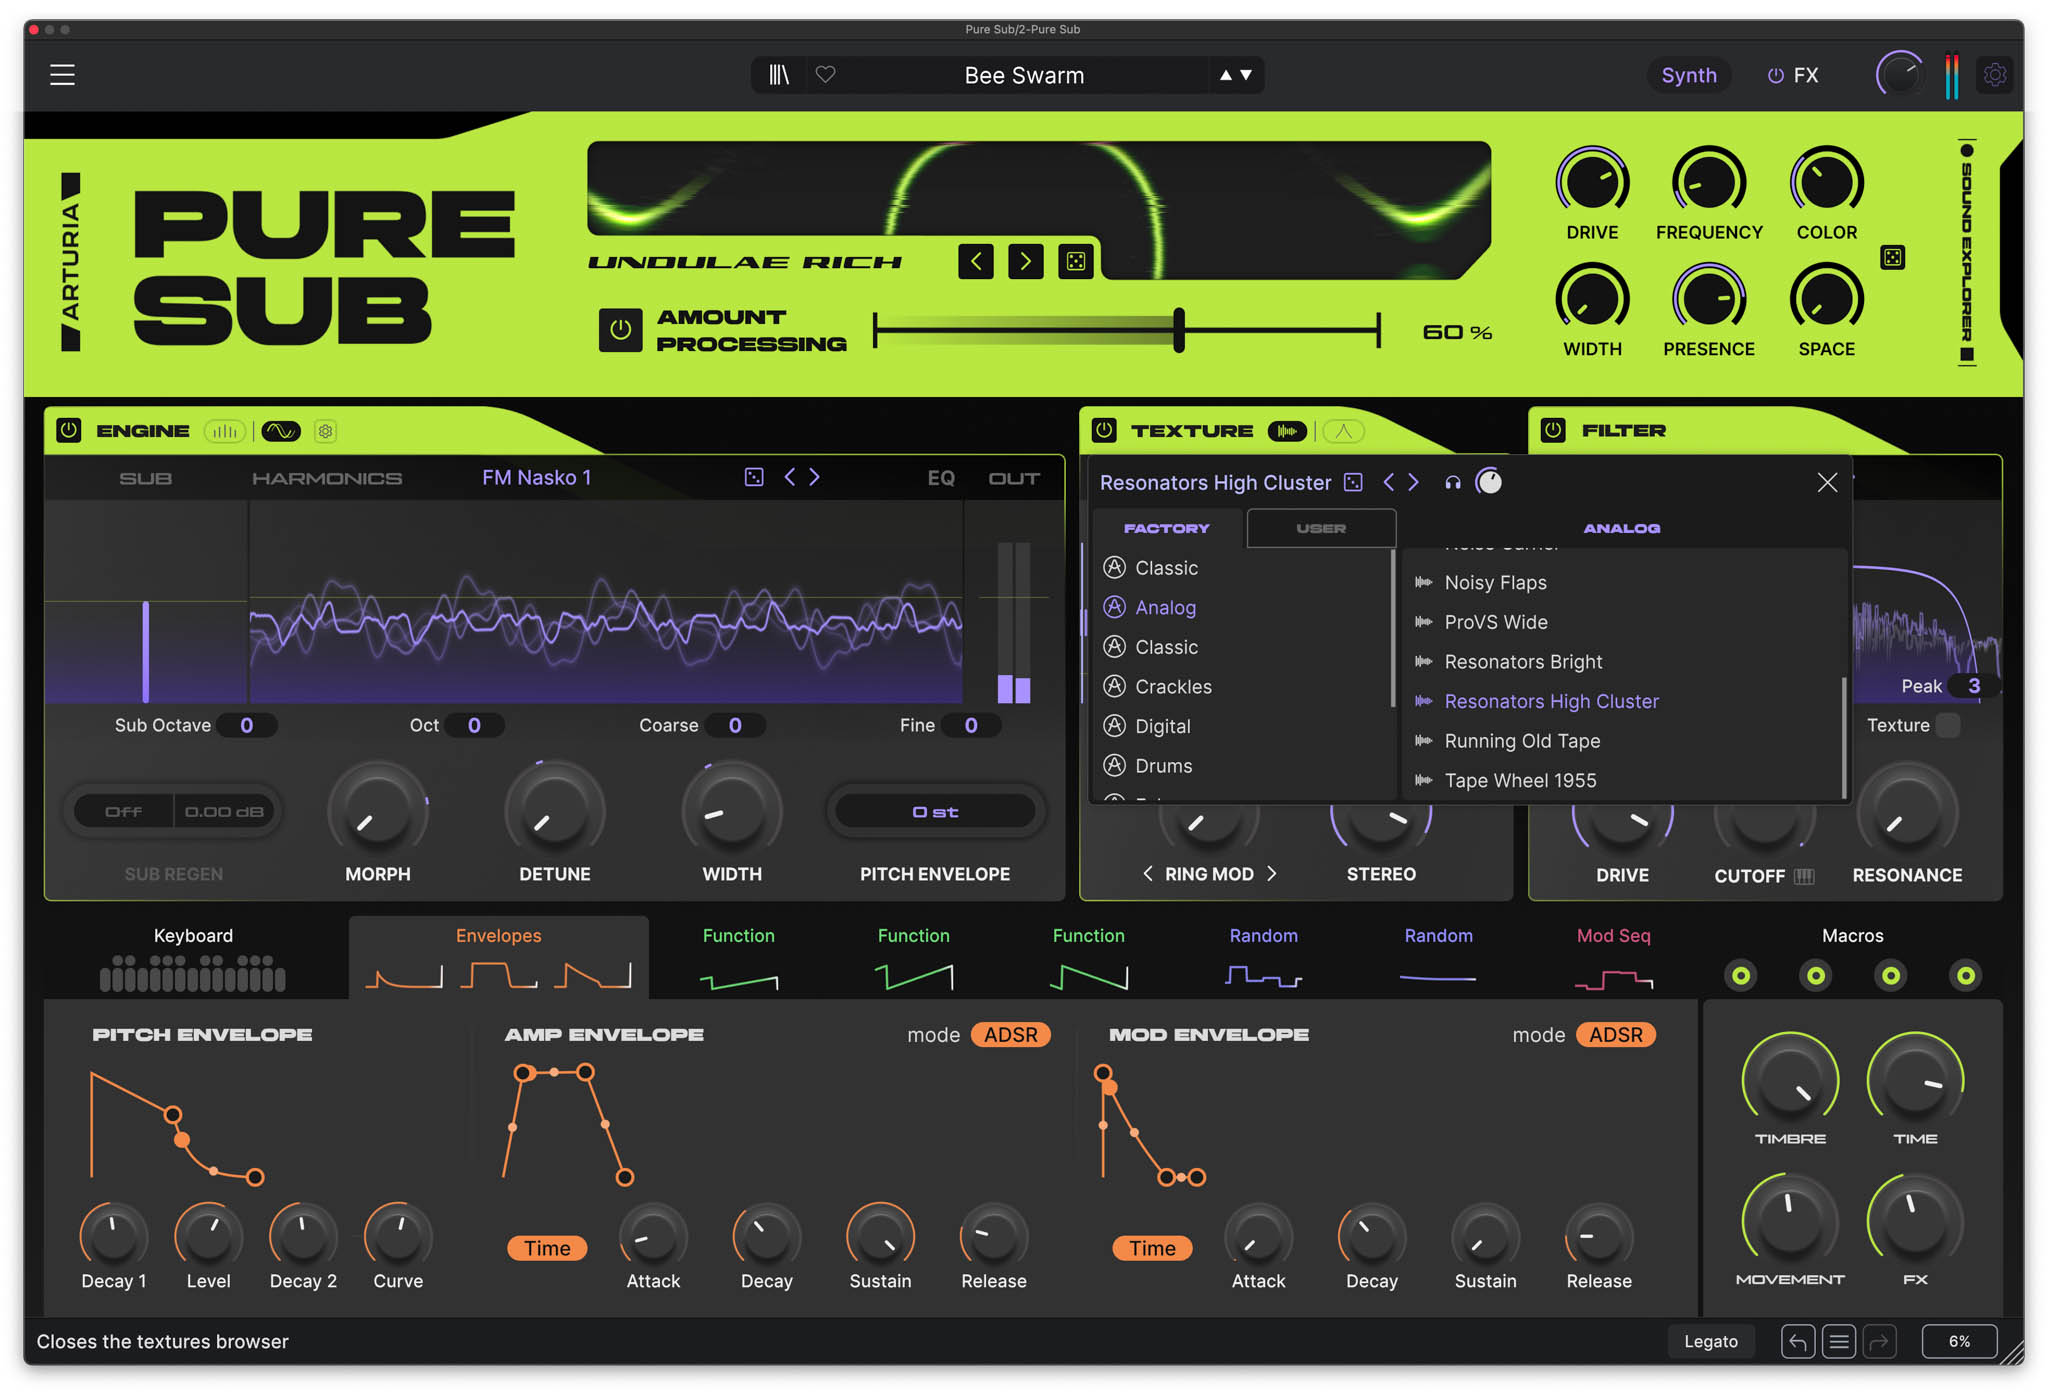
Task: Toggle the Mod Envelope Time button
Action: (x=1152, y=1248)
